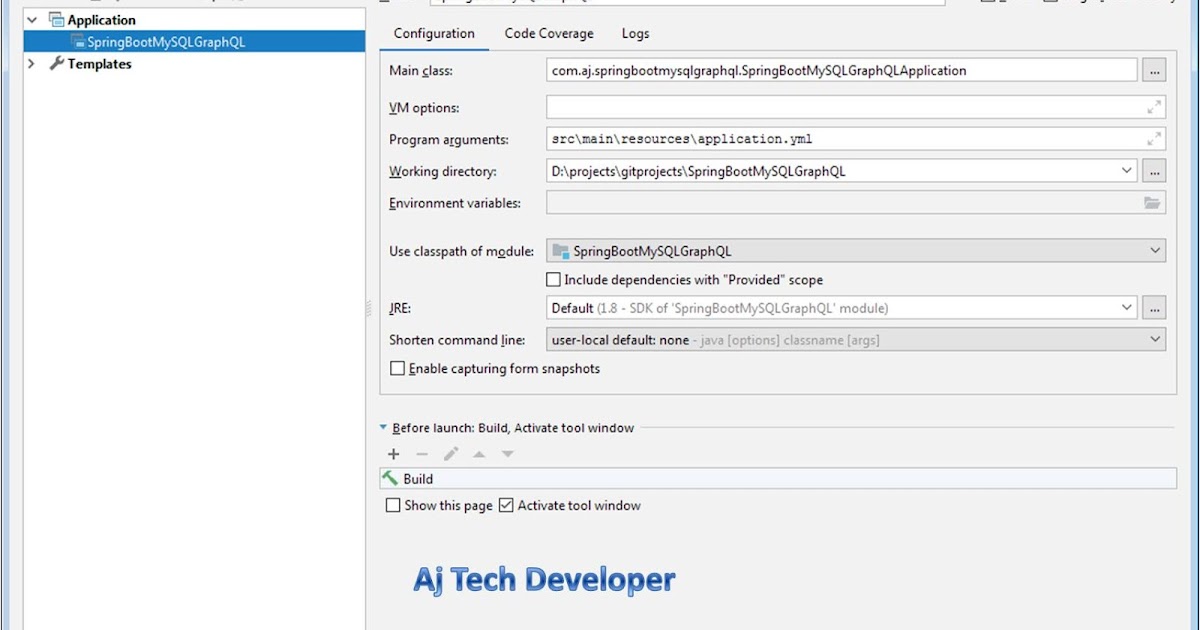Move before launch task down
1200x630 pixels.
coord(508,454)
